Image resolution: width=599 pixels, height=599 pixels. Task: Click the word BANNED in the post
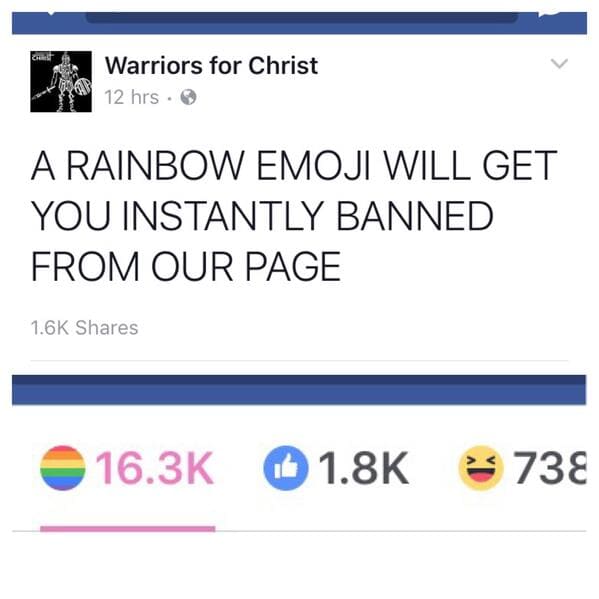click(x=415, y=216)
